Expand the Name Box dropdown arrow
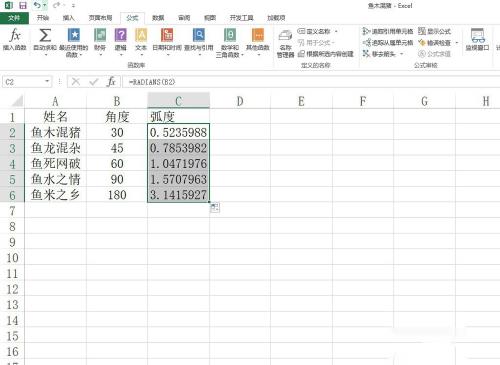Image resolution: width=500 pixels, height=365 pixels. (x=47, y=81)
